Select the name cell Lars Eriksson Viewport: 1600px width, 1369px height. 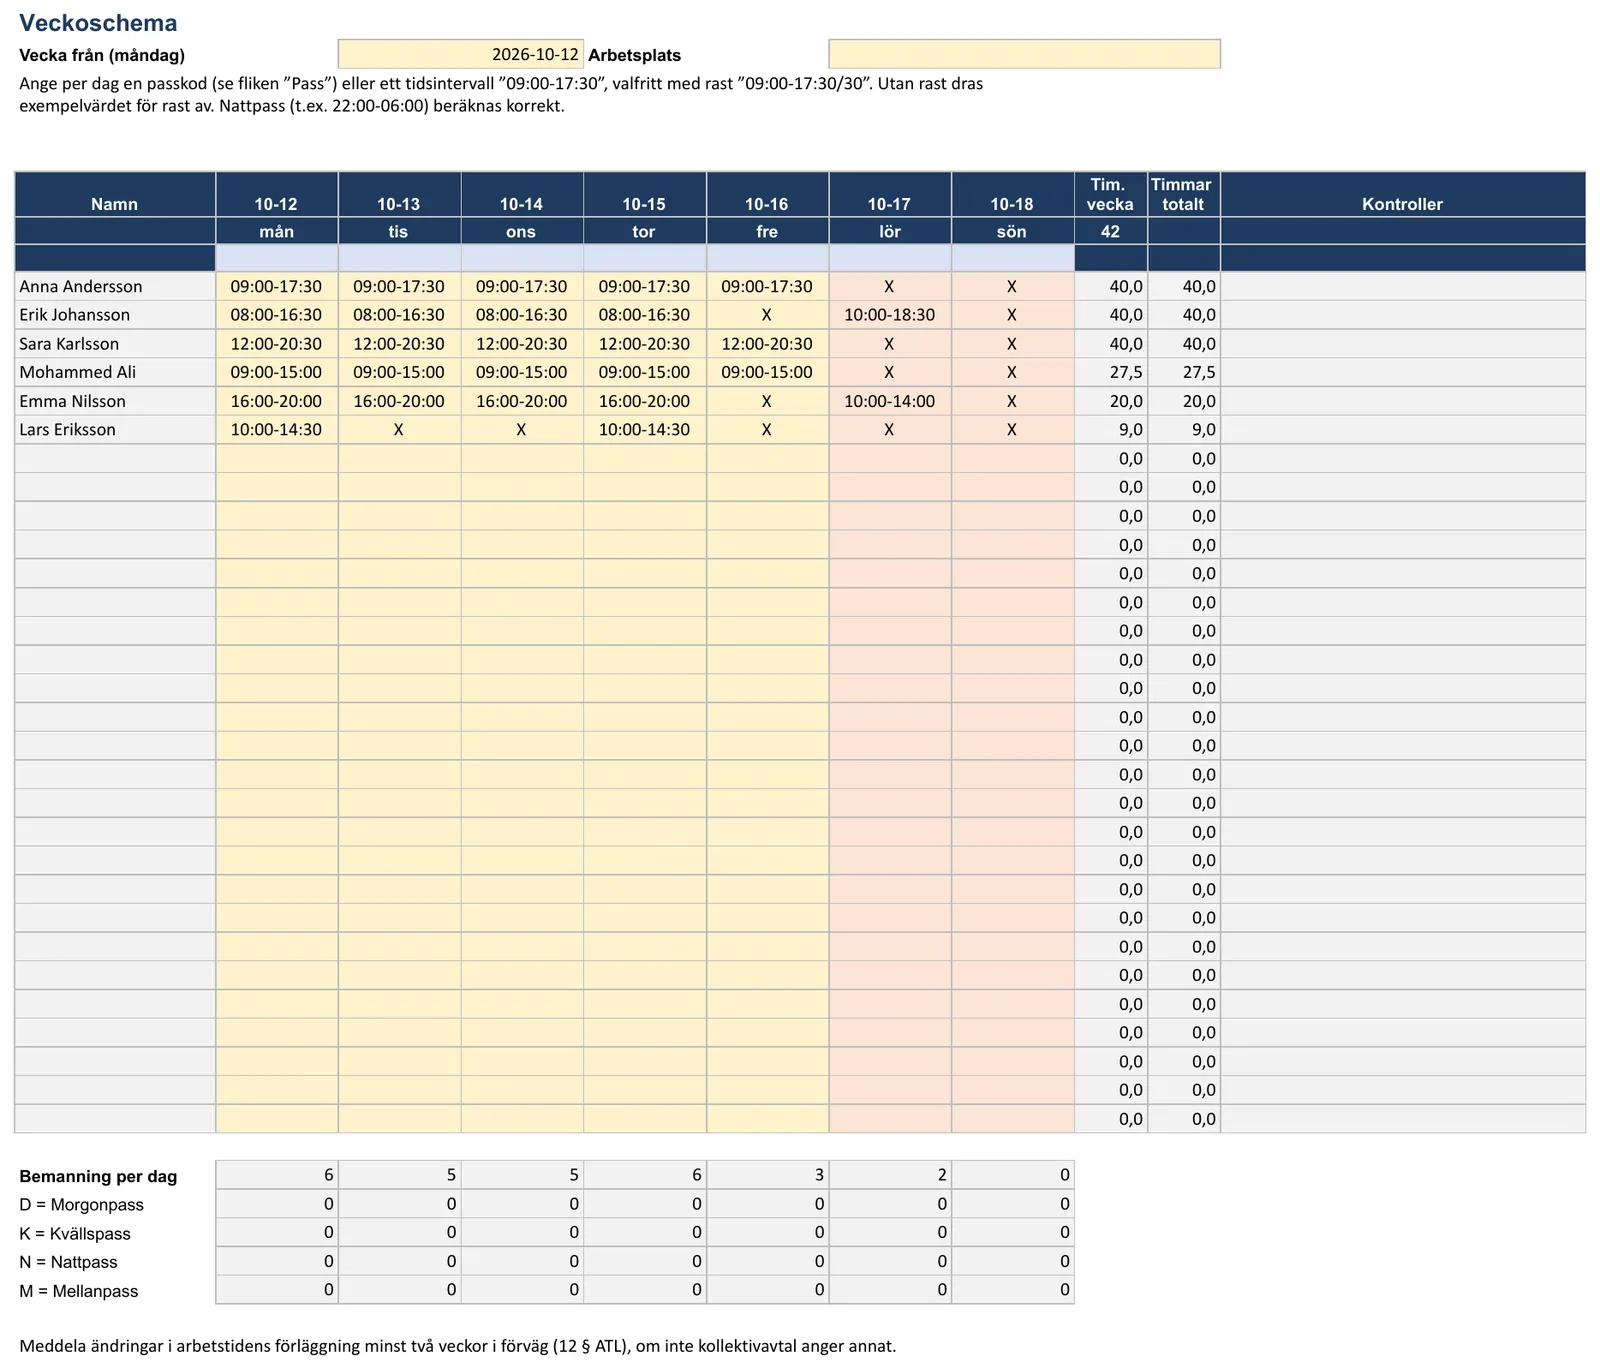[x=115, y=430]
